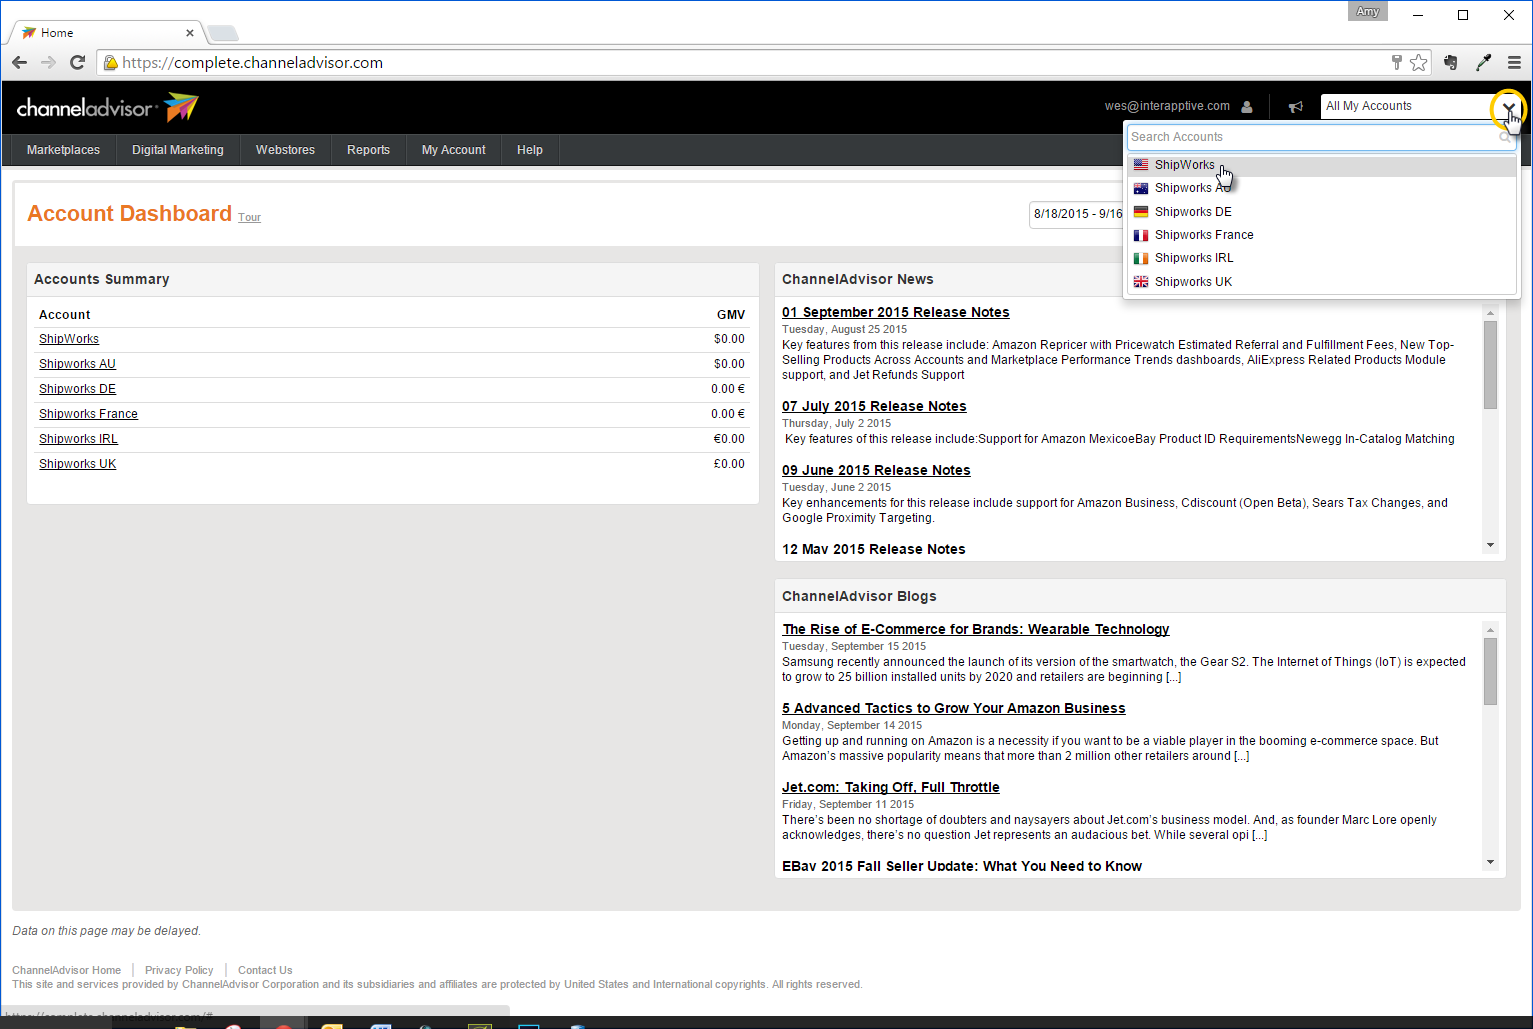Click the search magnifier in accounts box

pyautogui.click(x=1505, y=137)
